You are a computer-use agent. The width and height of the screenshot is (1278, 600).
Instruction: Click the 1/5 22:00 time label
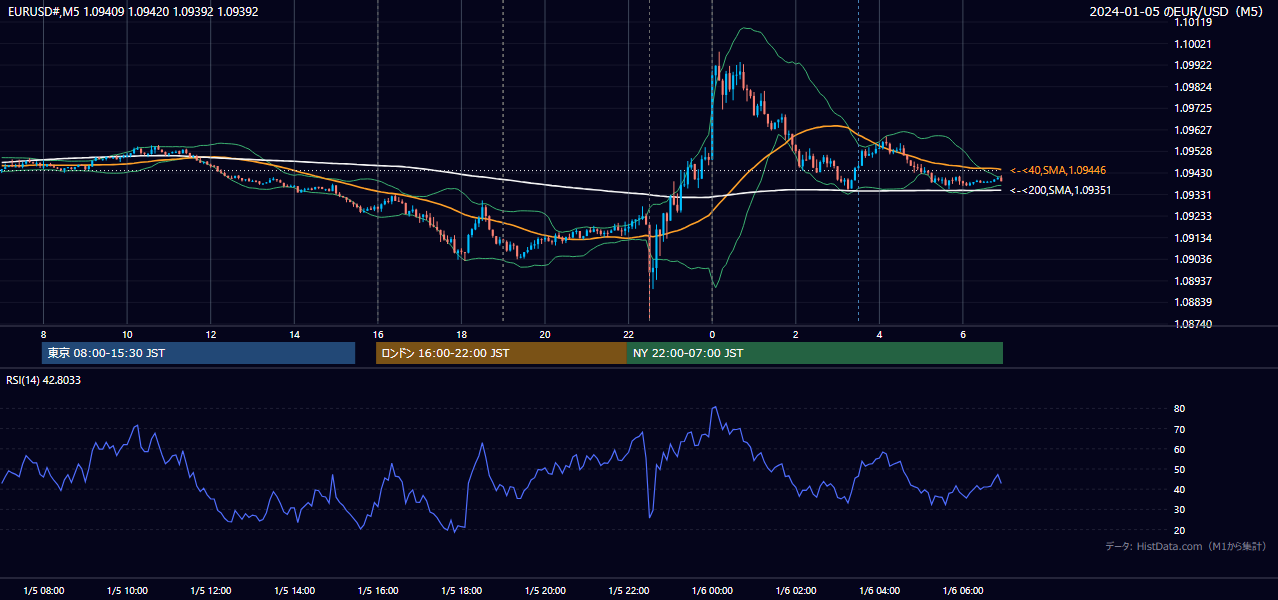pyautogui.click(x=629, y=590)
